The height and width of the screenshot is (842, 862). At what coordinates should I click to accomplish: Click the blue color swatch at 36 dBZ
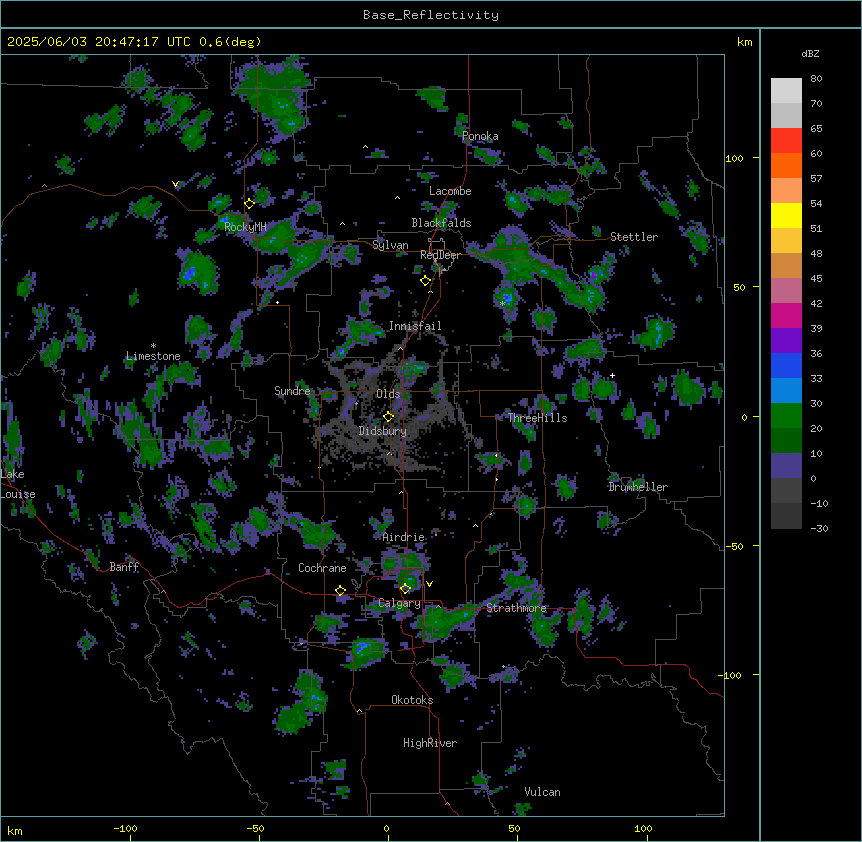point(786,366)
